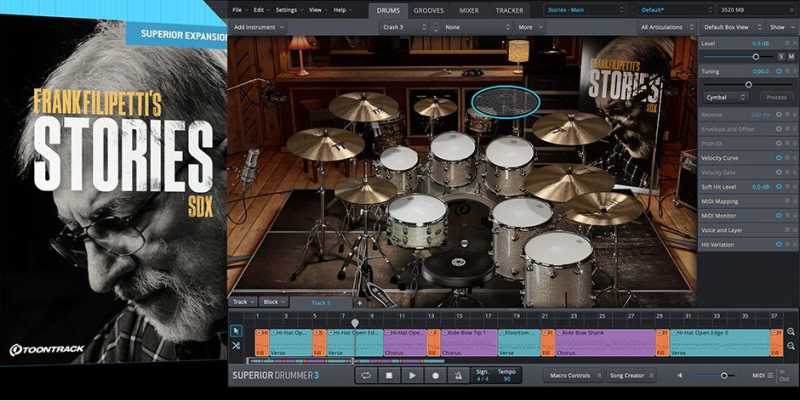The height and width of the screenshot is (401, 800).
Task: Open the None selector dropdown
Action: pos(476,27)
